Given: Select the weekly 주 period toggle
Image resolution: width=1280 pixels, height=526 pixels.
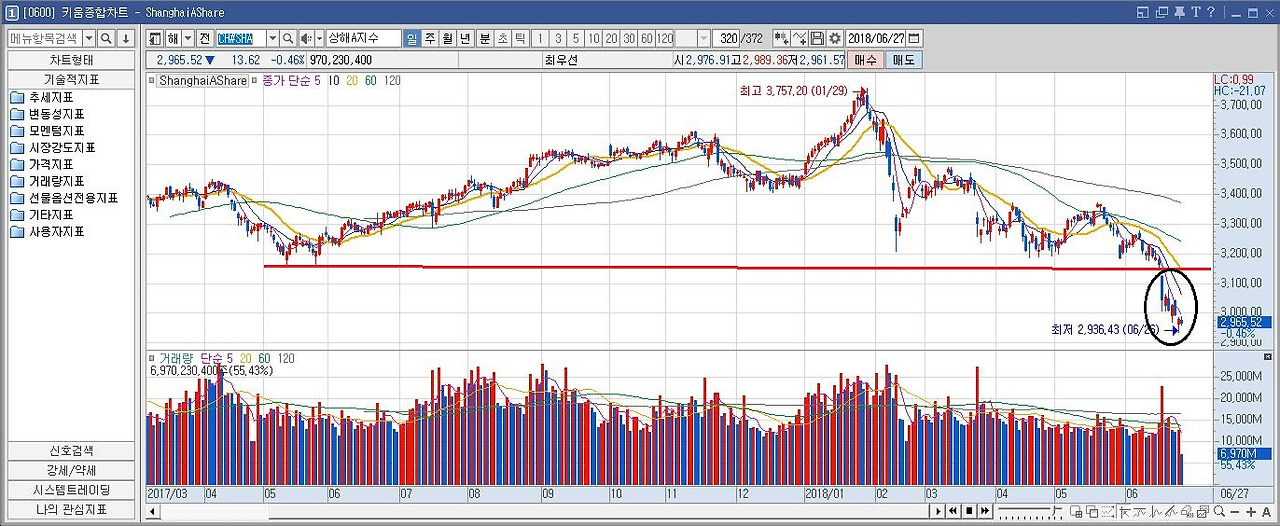Looking at the screenshot, I should pos(430,38).
